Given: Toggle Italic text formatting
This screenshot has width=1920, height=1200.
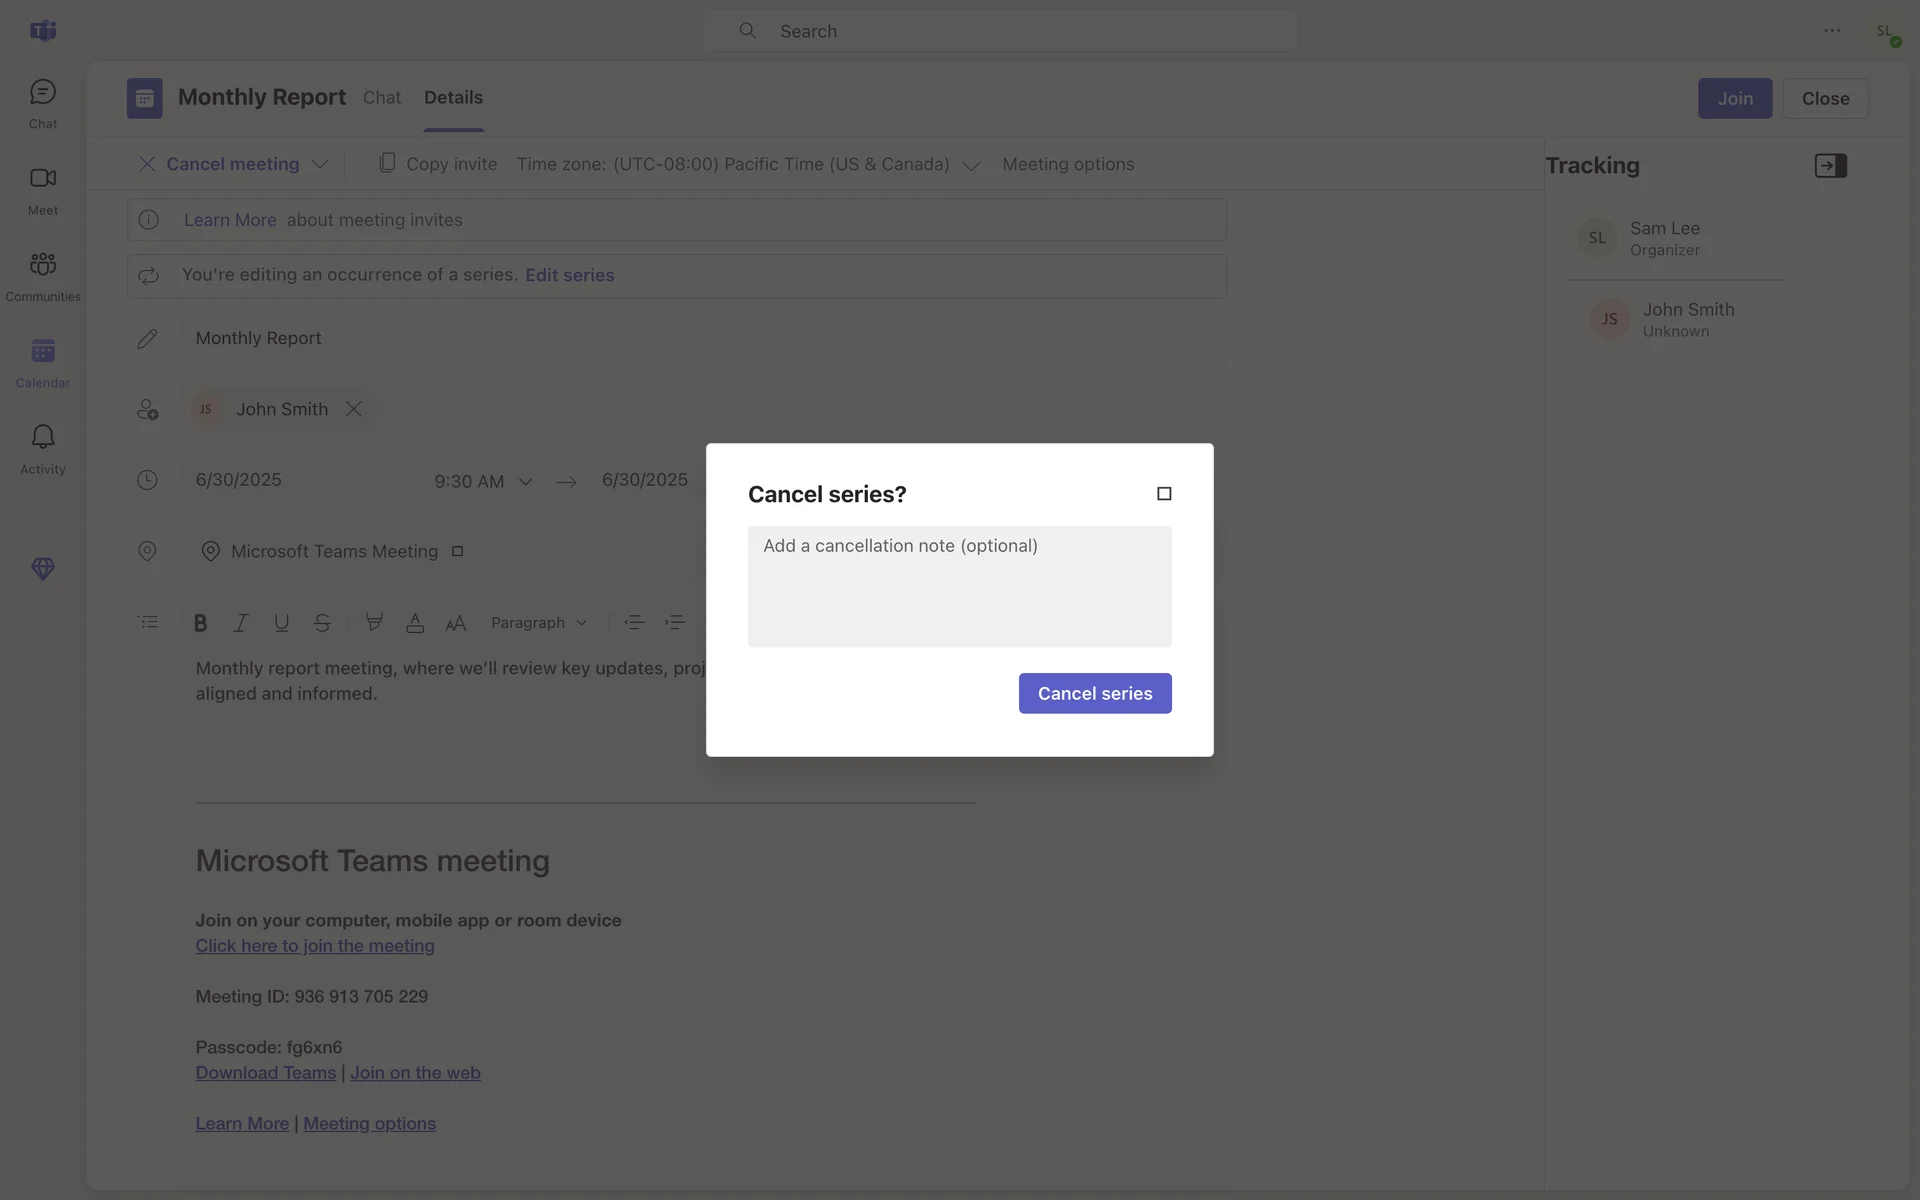Looking at the screenshot, I should [240, 623].
